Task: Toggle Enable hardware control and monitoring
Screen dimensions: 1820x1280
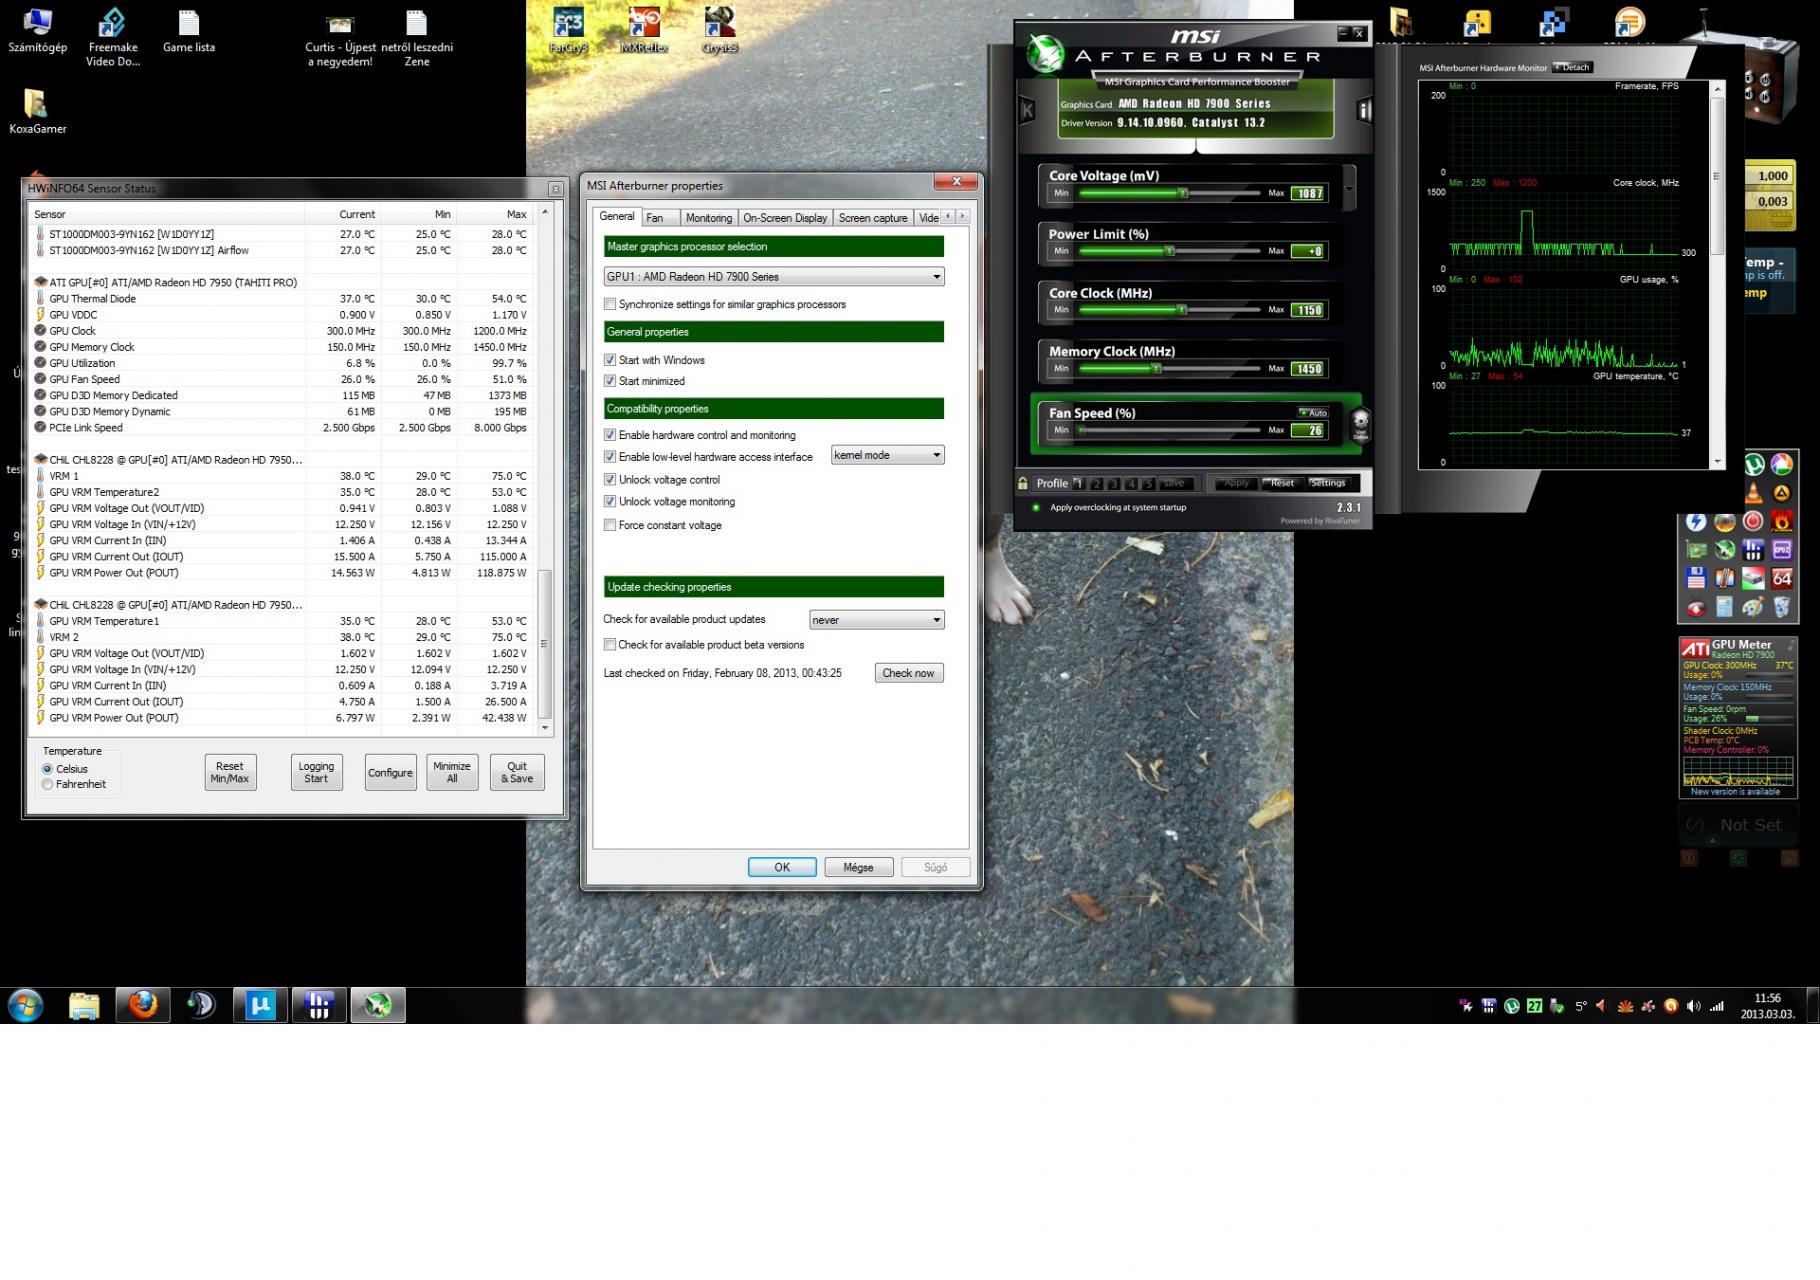Action: pos(610,435)
